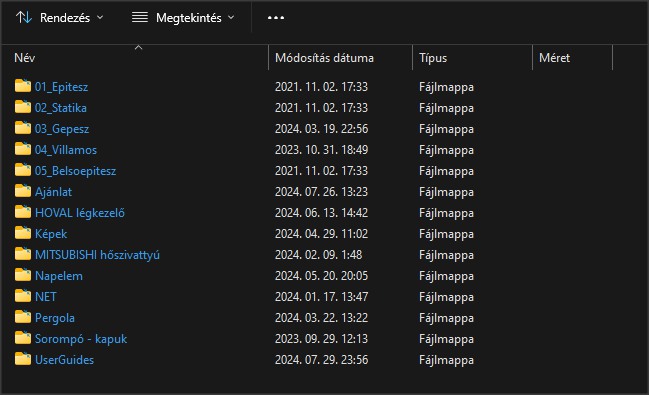
Task: Click date 2024. 07. 29. 23:56 of UserGuides
Action: pos(322,360)
